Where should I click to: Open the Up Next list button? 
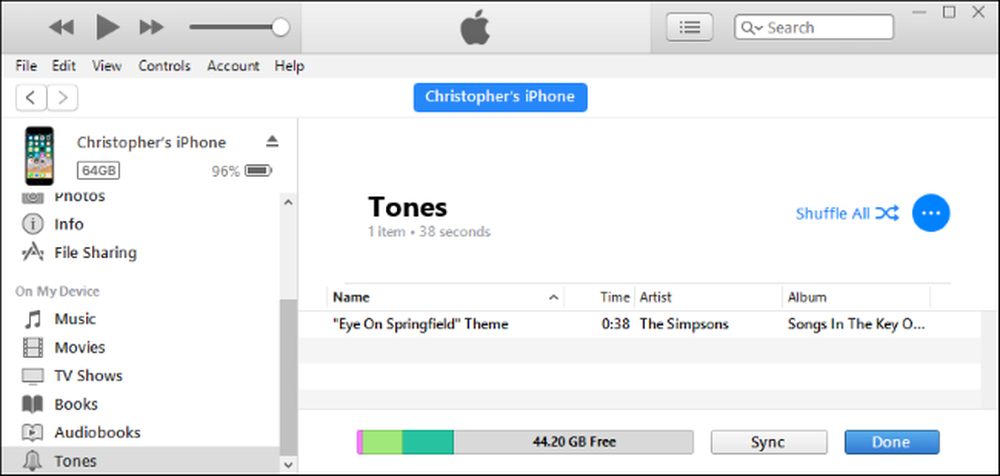click(689, 27)
